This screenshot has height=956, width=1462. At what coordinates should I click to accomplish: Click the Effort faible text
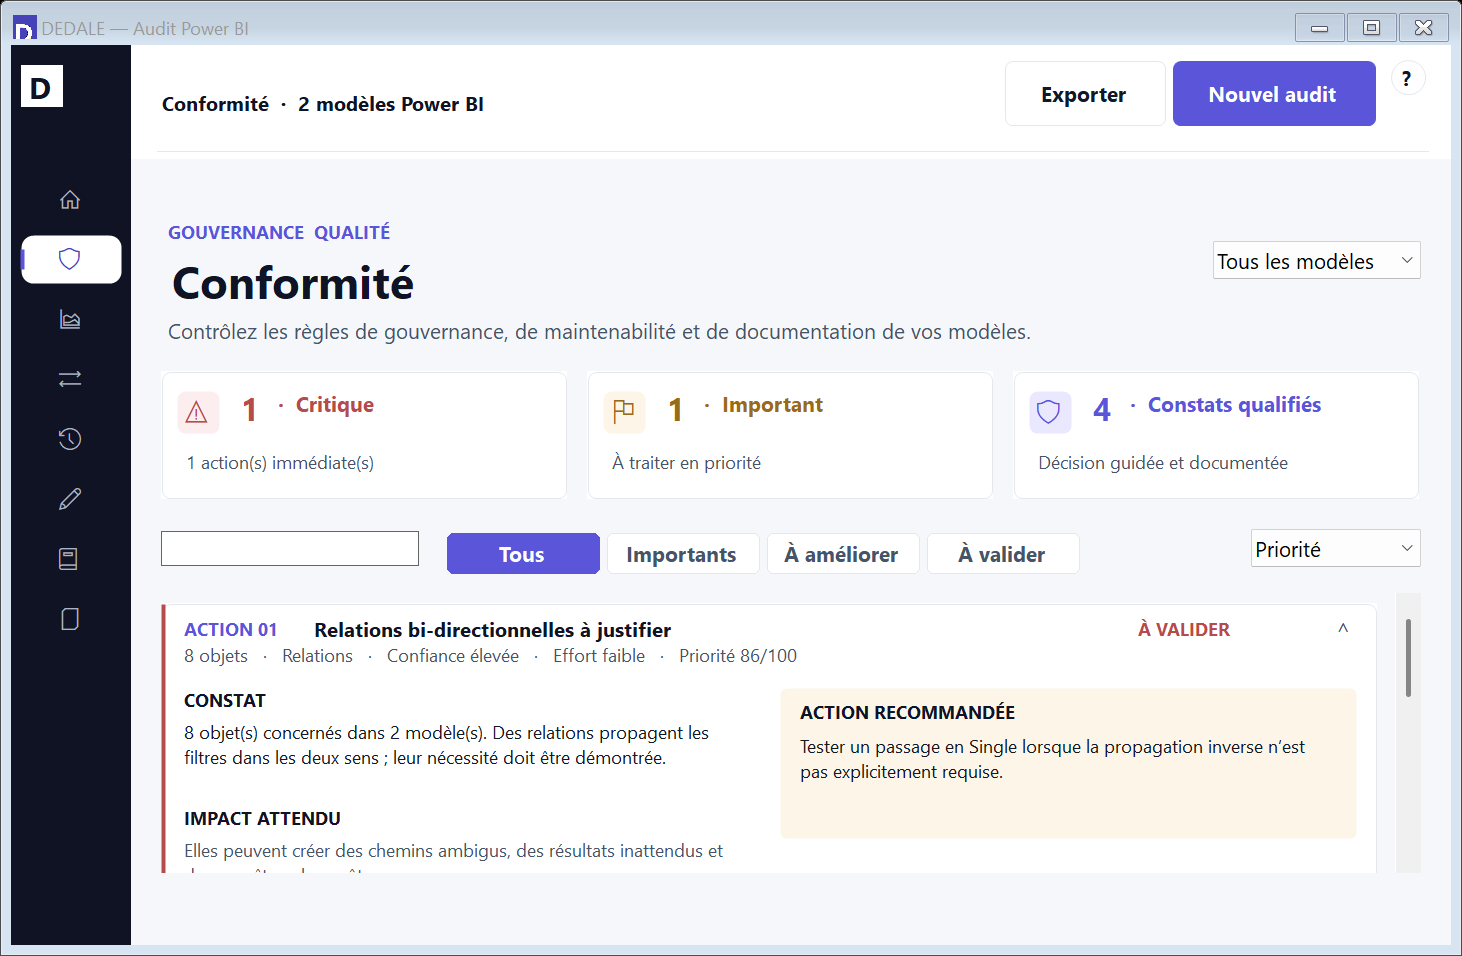coord(599,656)
